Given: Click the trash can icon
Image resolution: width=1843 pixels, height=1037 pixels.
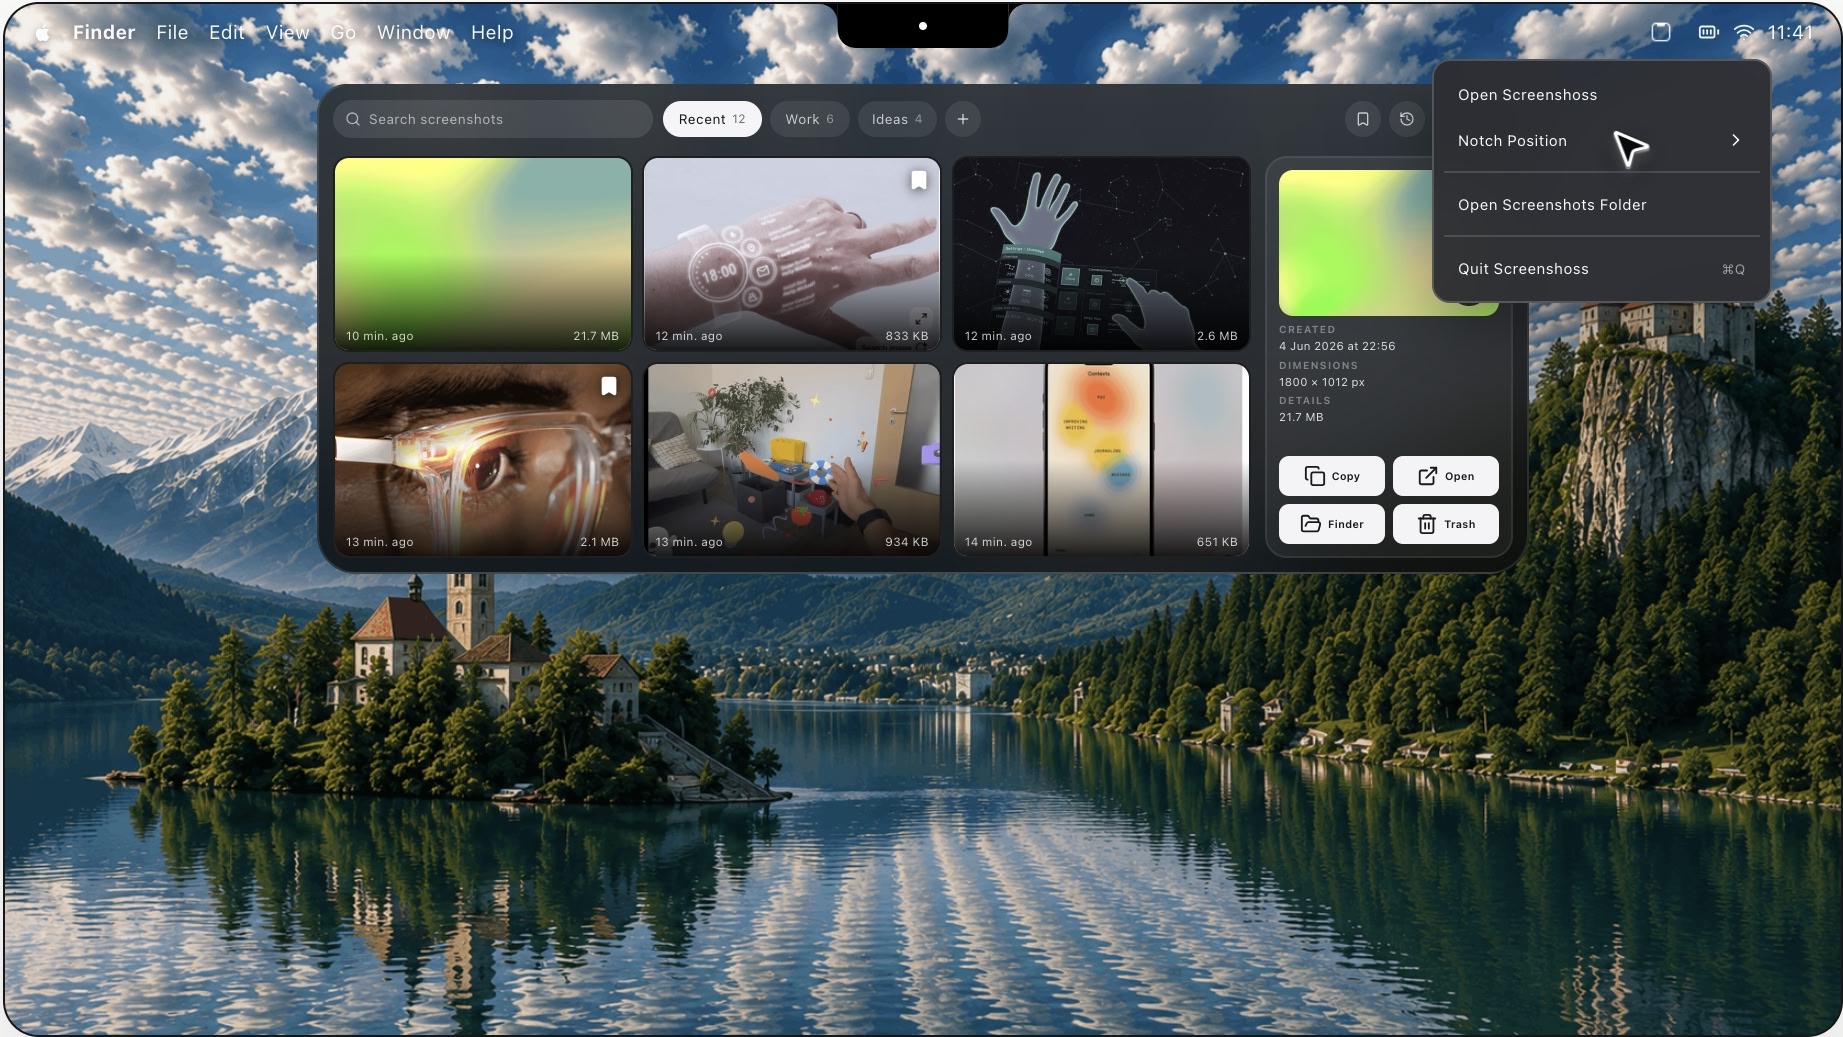Looking at the screenshot, I should point(1426,524).
